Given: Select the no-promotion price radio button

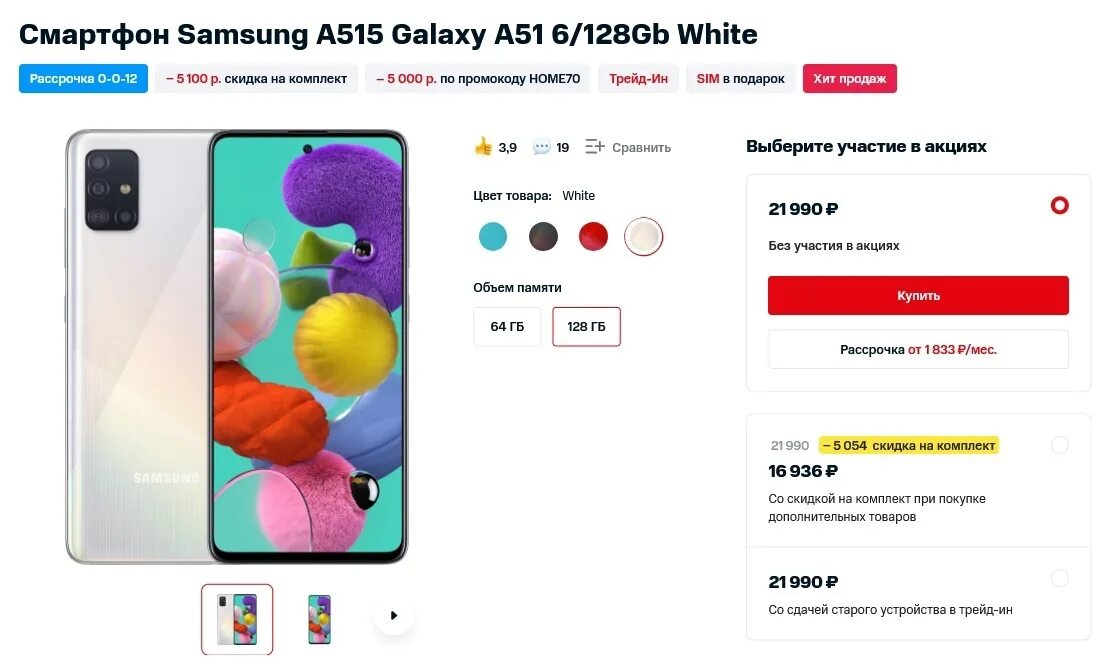Looking at the screenshot, I should click(x=1060, y=206).
